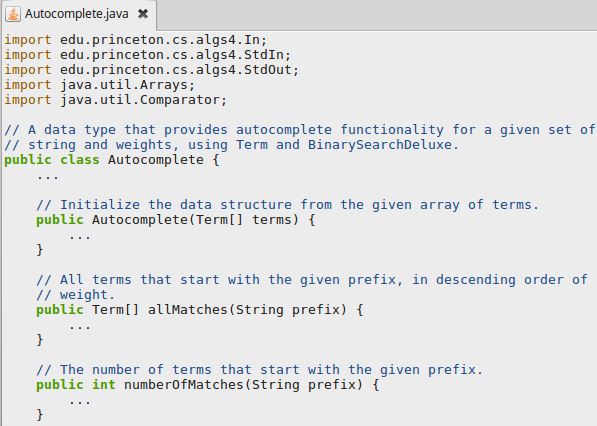Select the Autocomplete.java tab label
The height and width of the screenshot is (426, 597).
click(x=77, y=14)
